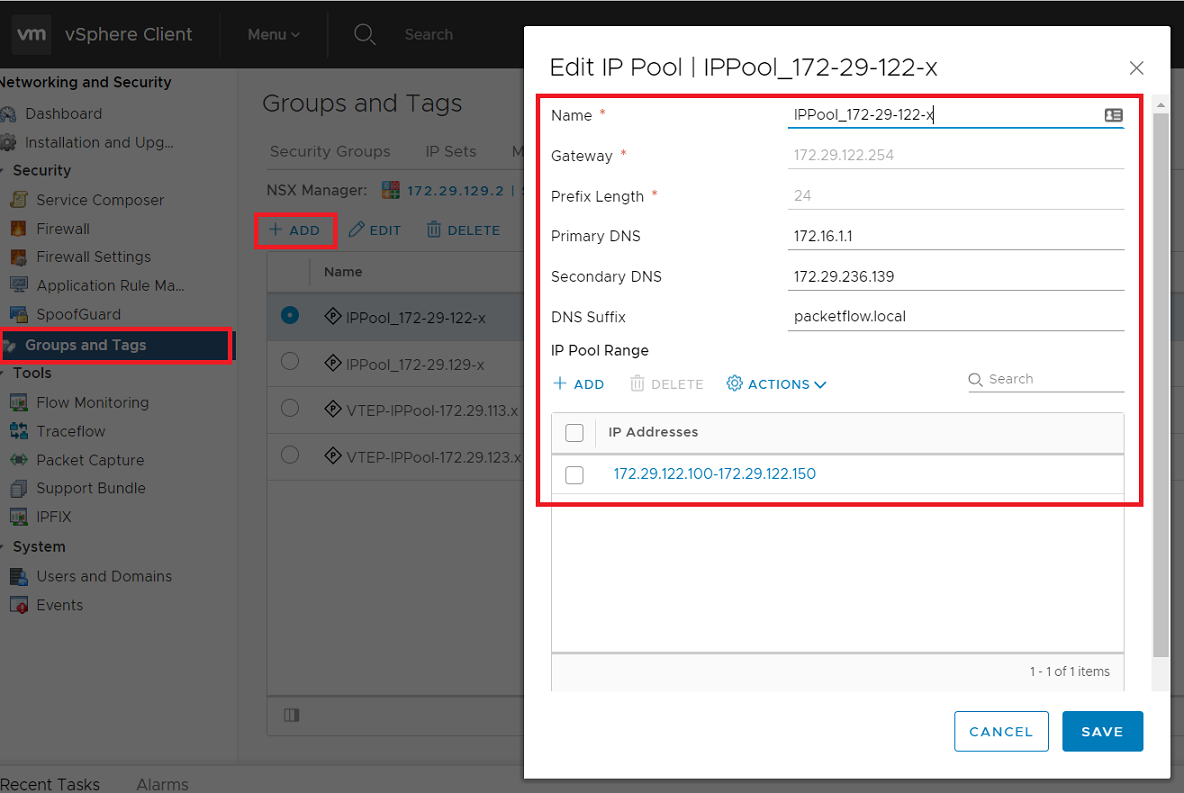Viewport: 1184px width, 793px height.
Task: Click dialog vertical scrollbar thumb
Action: tap(1161, 385)
